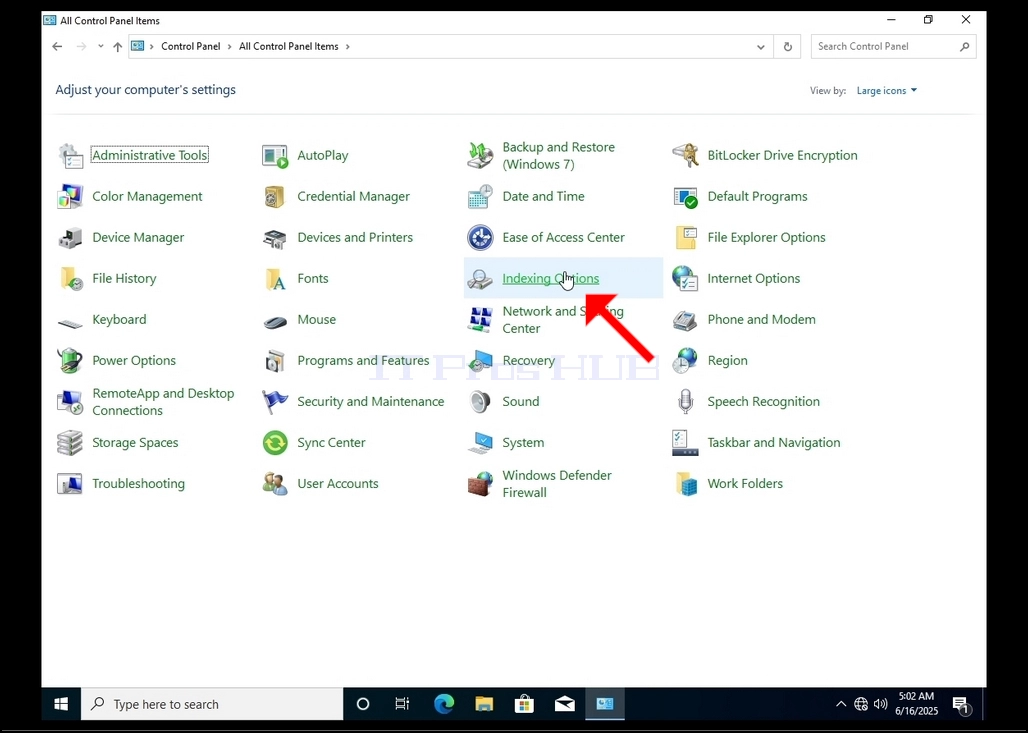
Task: Click the Recovery link text
Action: [x=528, y=361]
